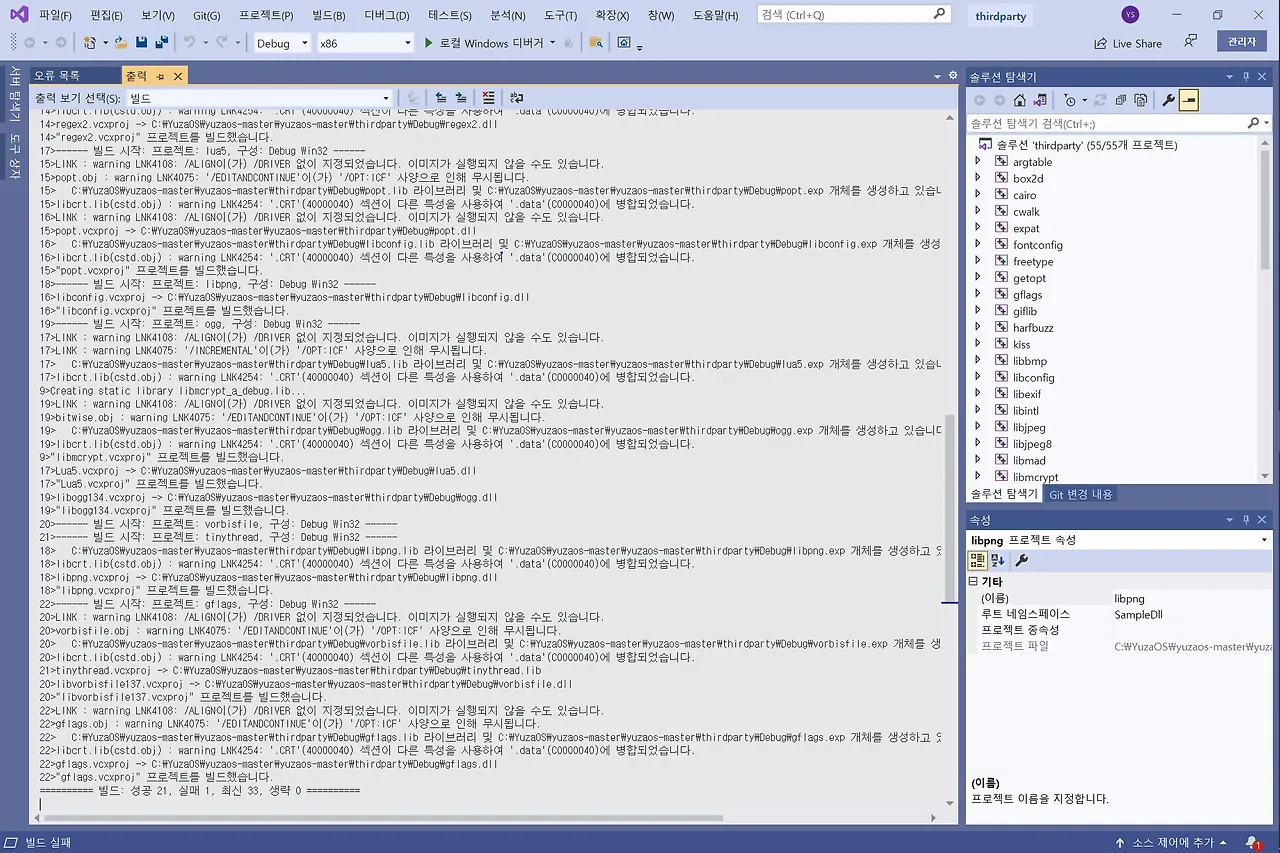Collapse the 기타 property category
1280x853 pixels.
974,581
